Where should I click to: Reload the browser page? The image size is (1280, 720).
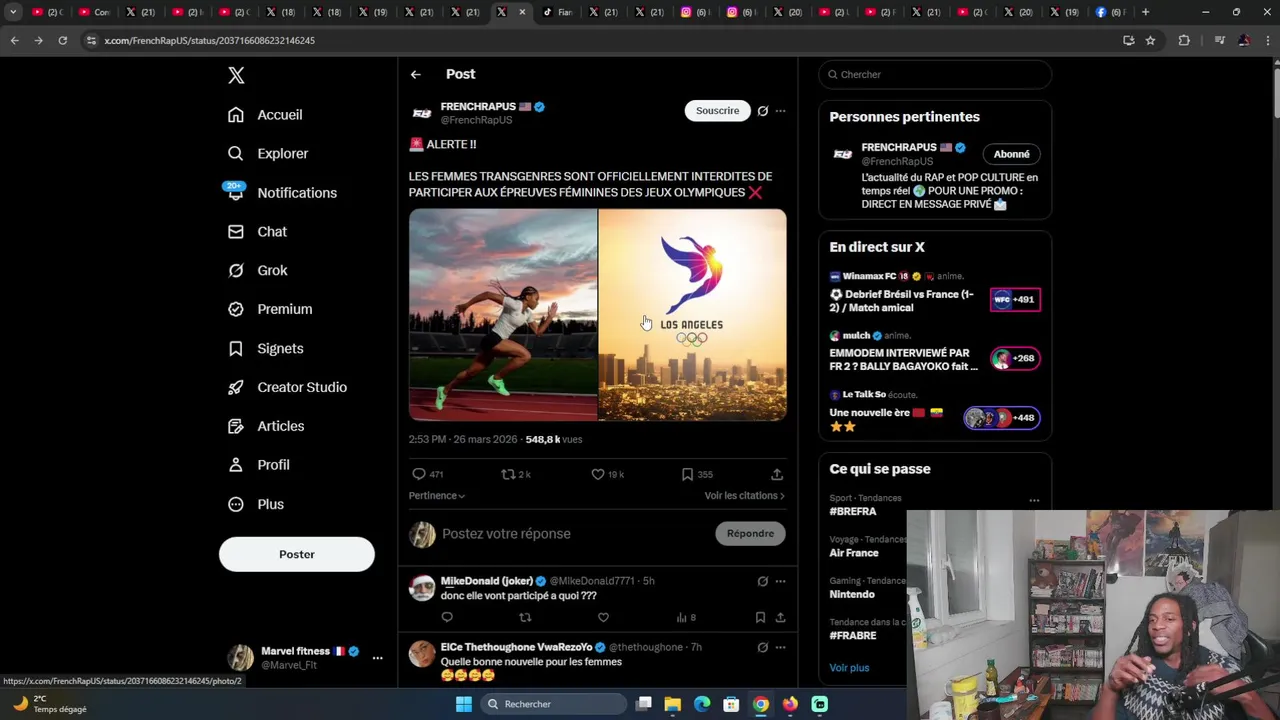(62, 40)
